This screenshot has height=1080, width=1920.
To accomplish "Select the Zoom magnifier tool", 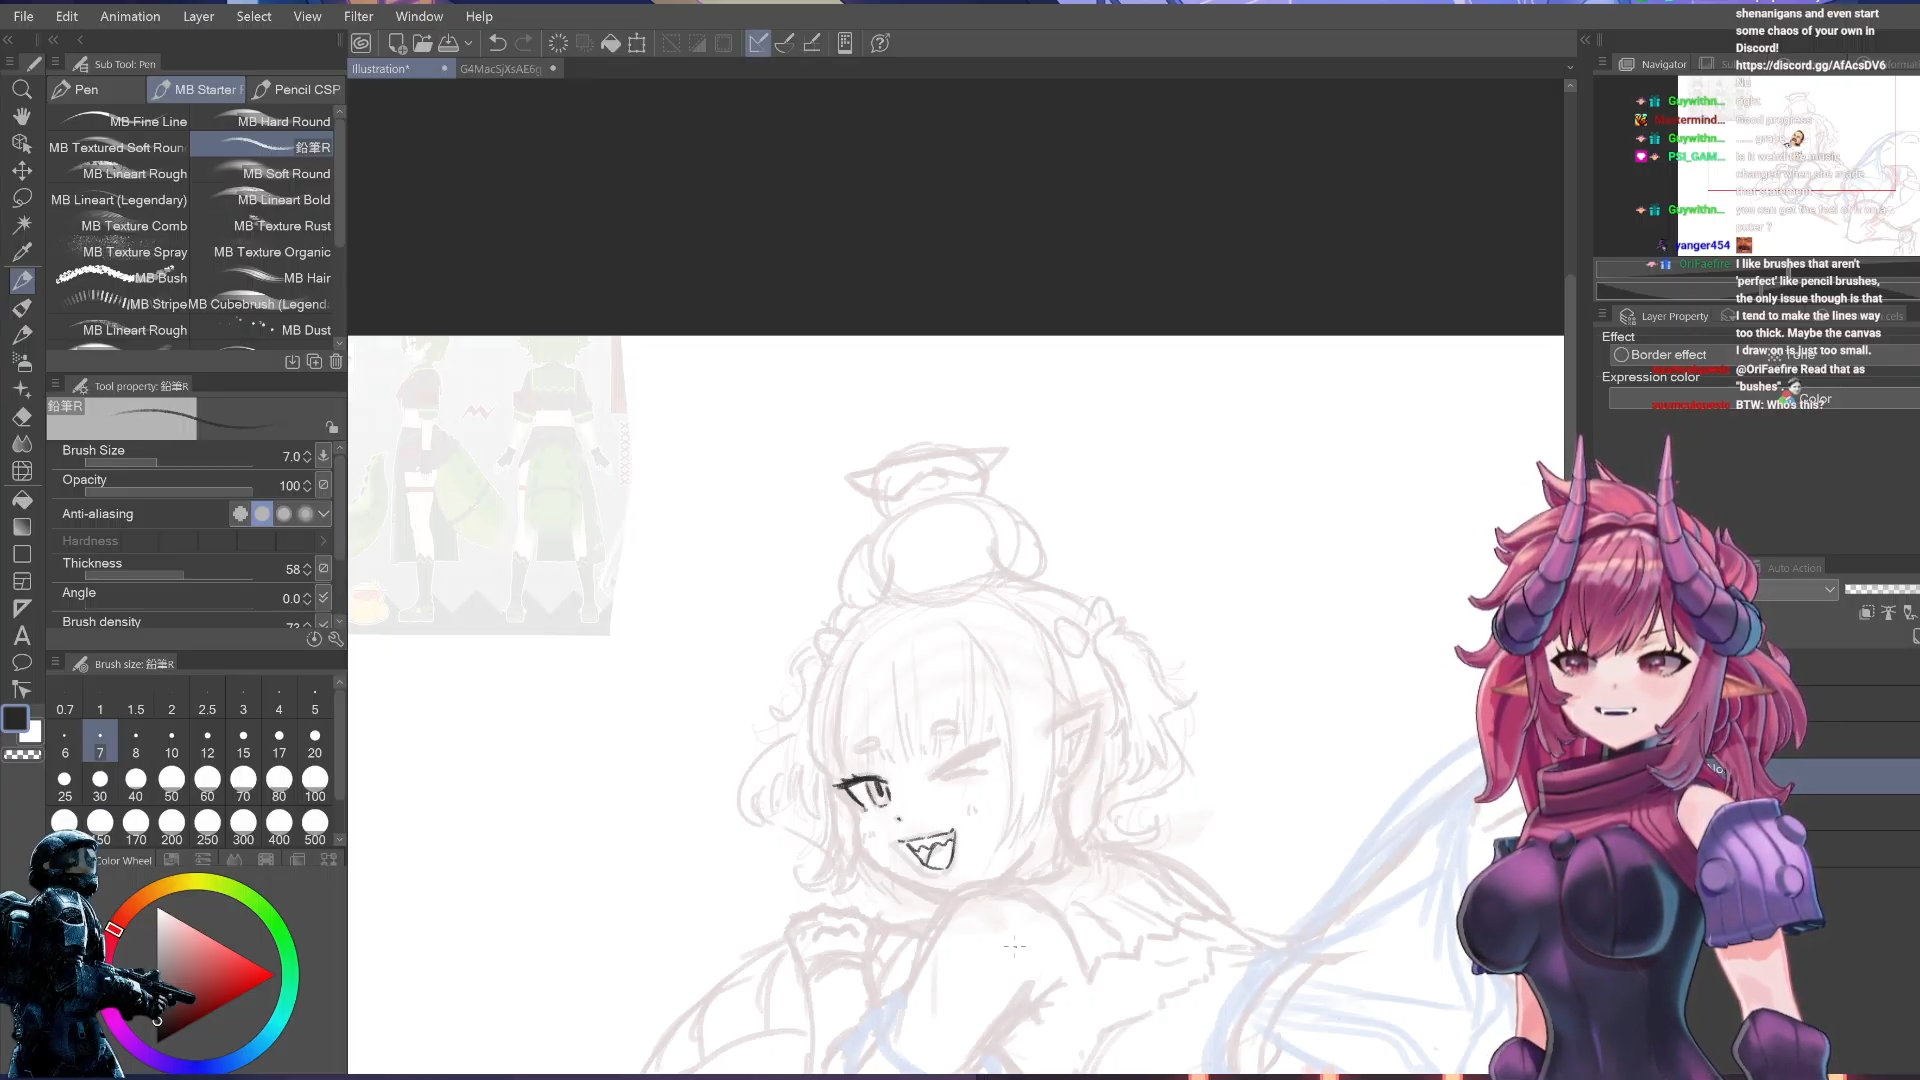I will 21,90.
